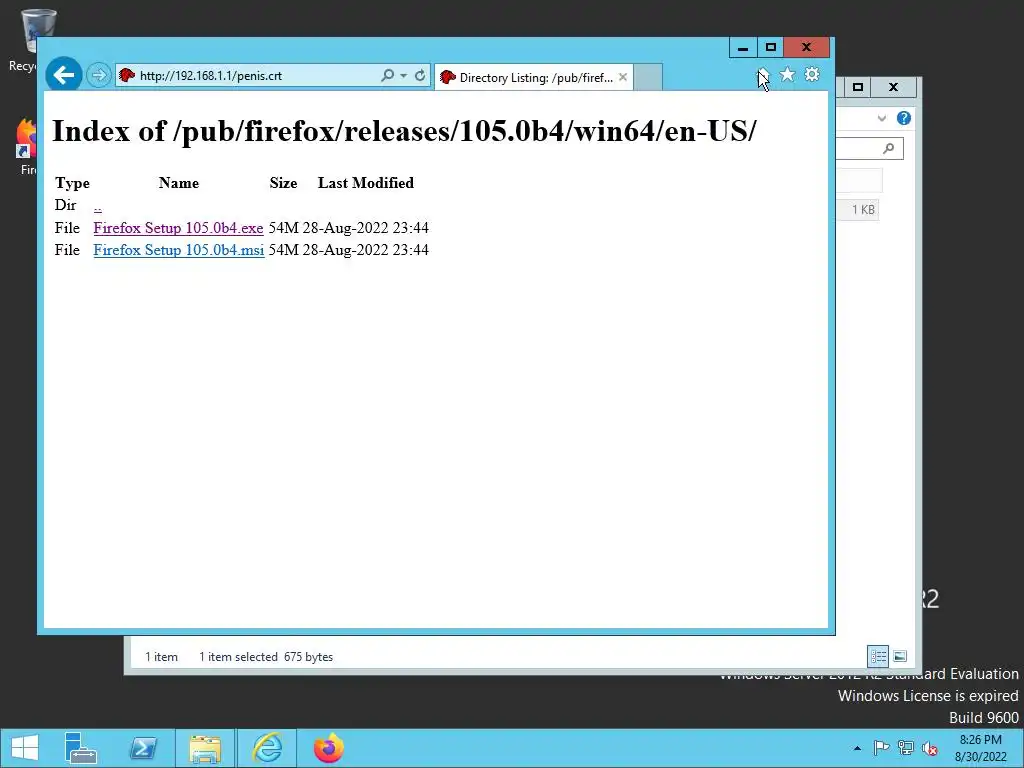Expand the address bar autocomplete dropdown arrow
Screen dimensions: 1024x768
click(x=404, y=76)
